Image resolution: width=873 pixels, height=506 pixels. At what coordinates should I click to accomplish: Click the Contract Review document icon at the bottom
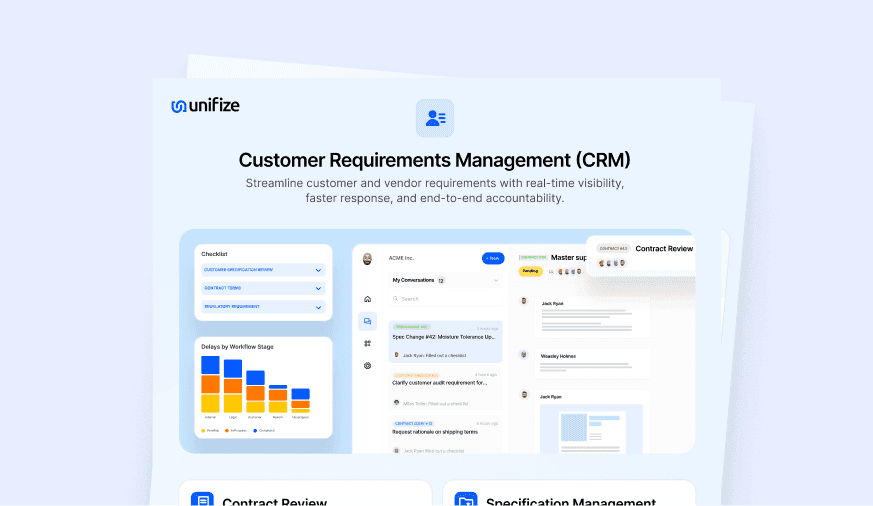pos(202,499)
